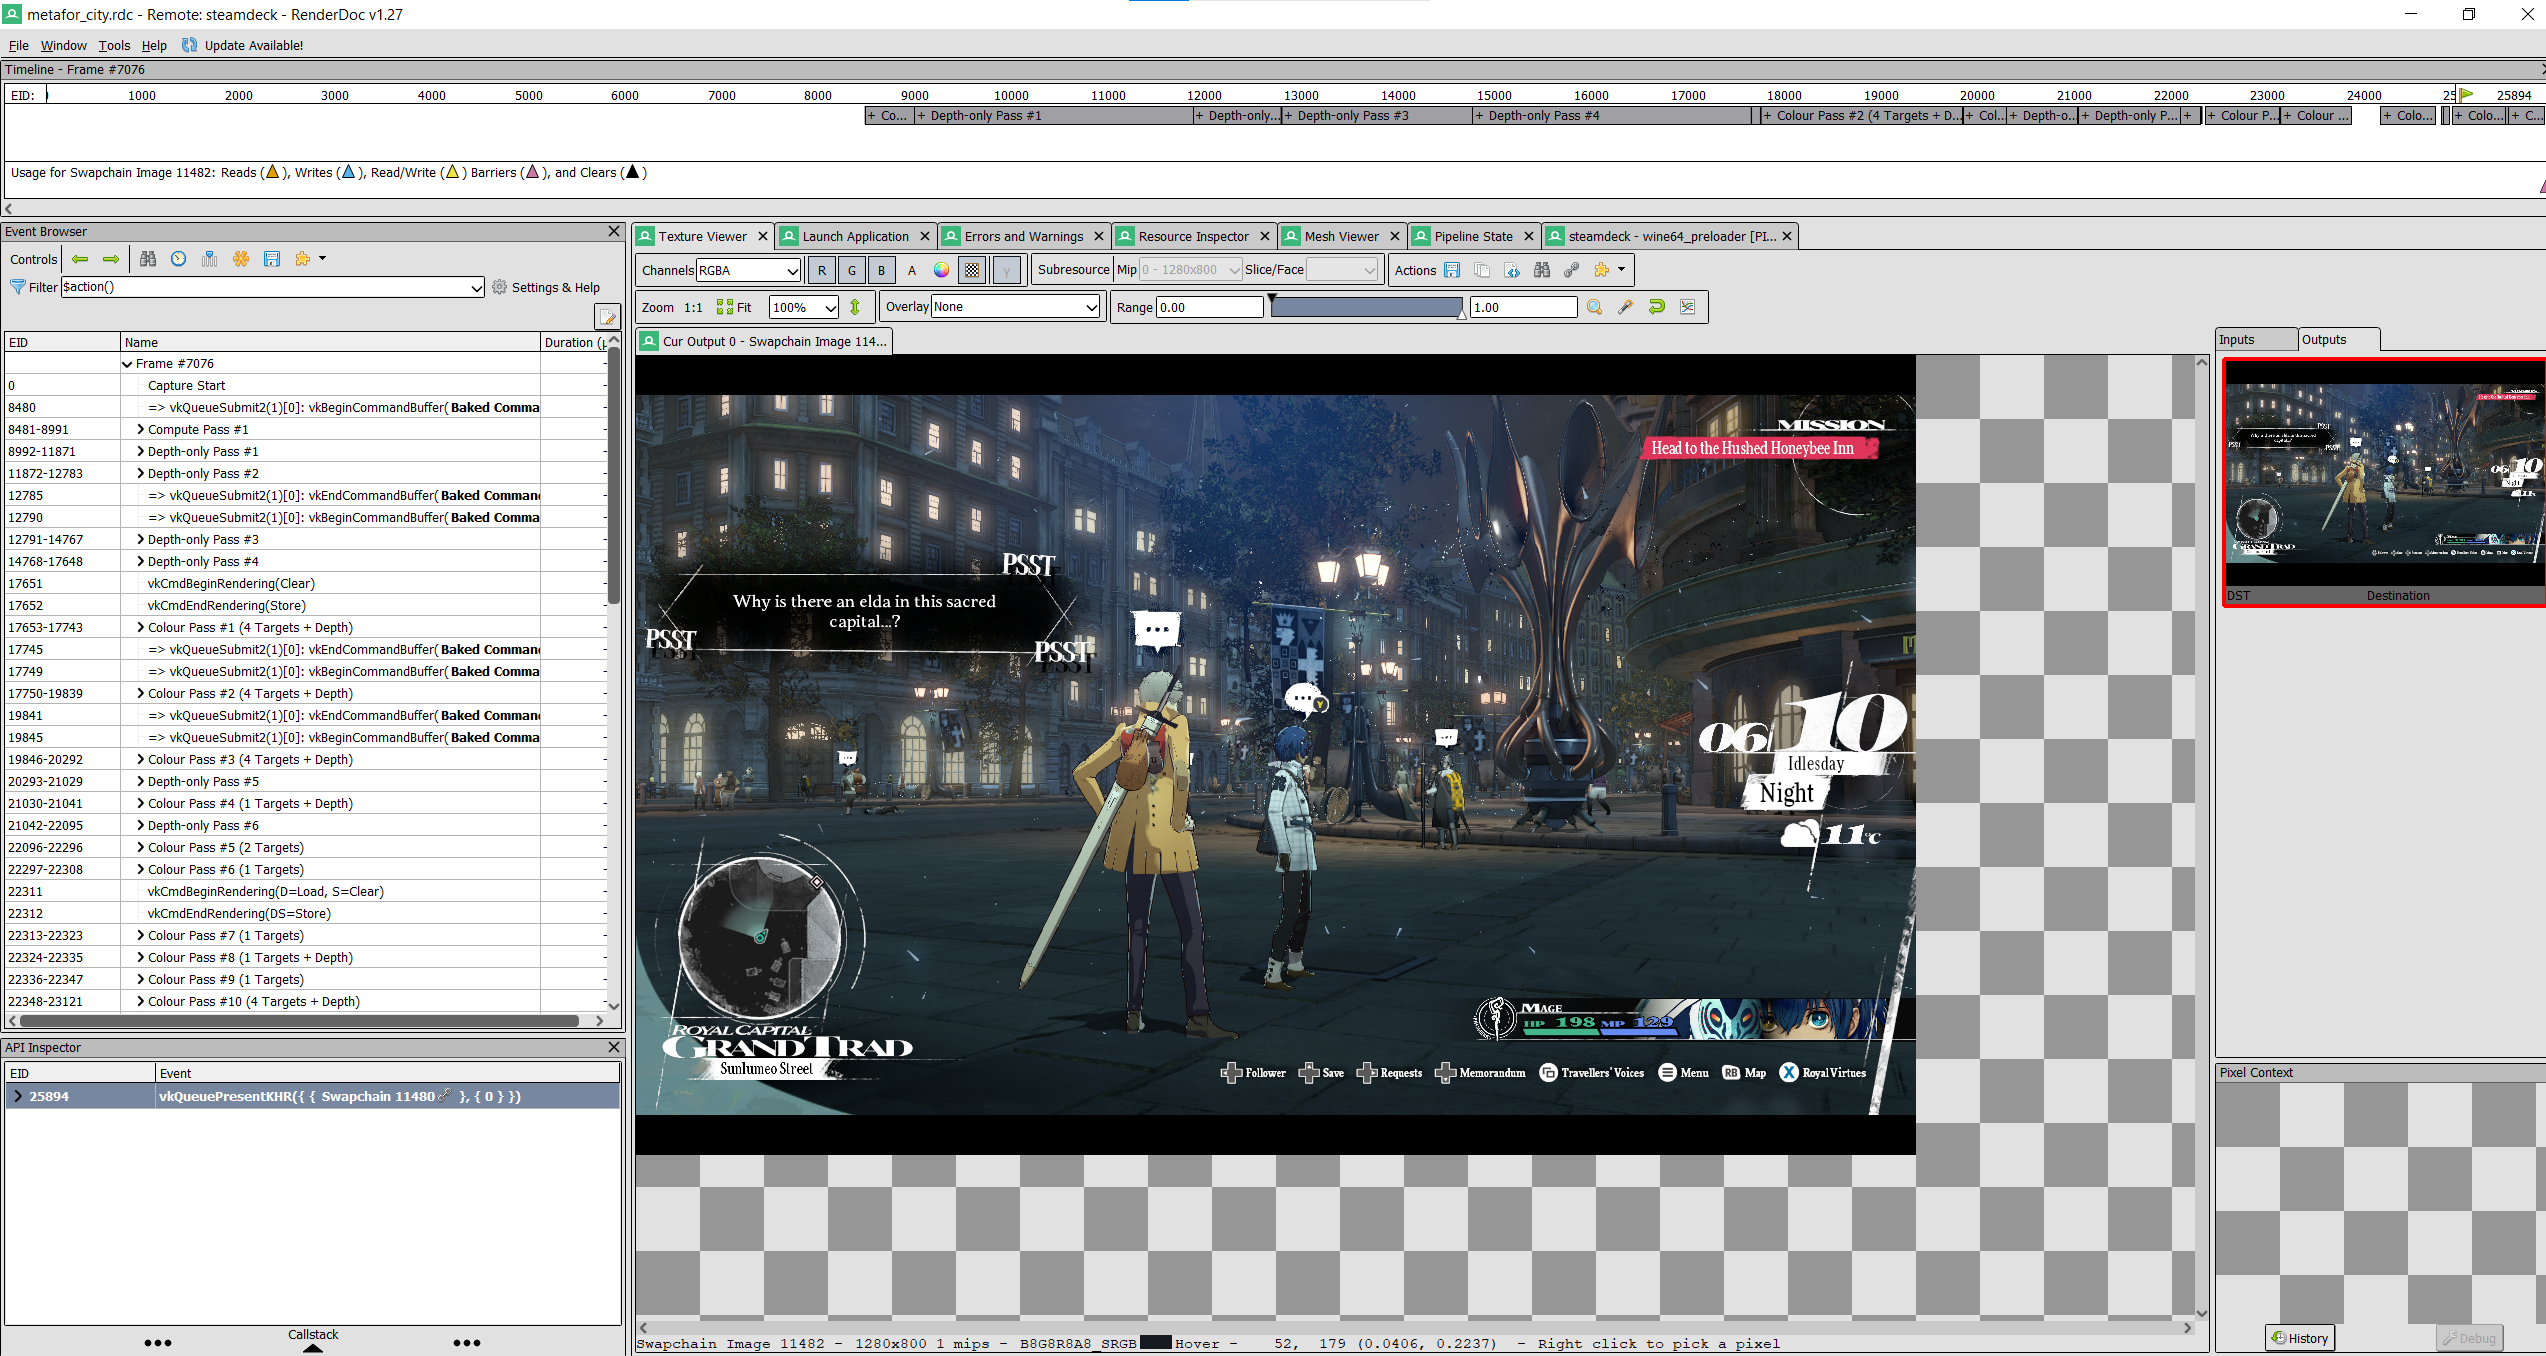This screenshot has height=1356, width=2546.
Task: Expand Compute Pass #1 tree row
Action: click(141, 430)
